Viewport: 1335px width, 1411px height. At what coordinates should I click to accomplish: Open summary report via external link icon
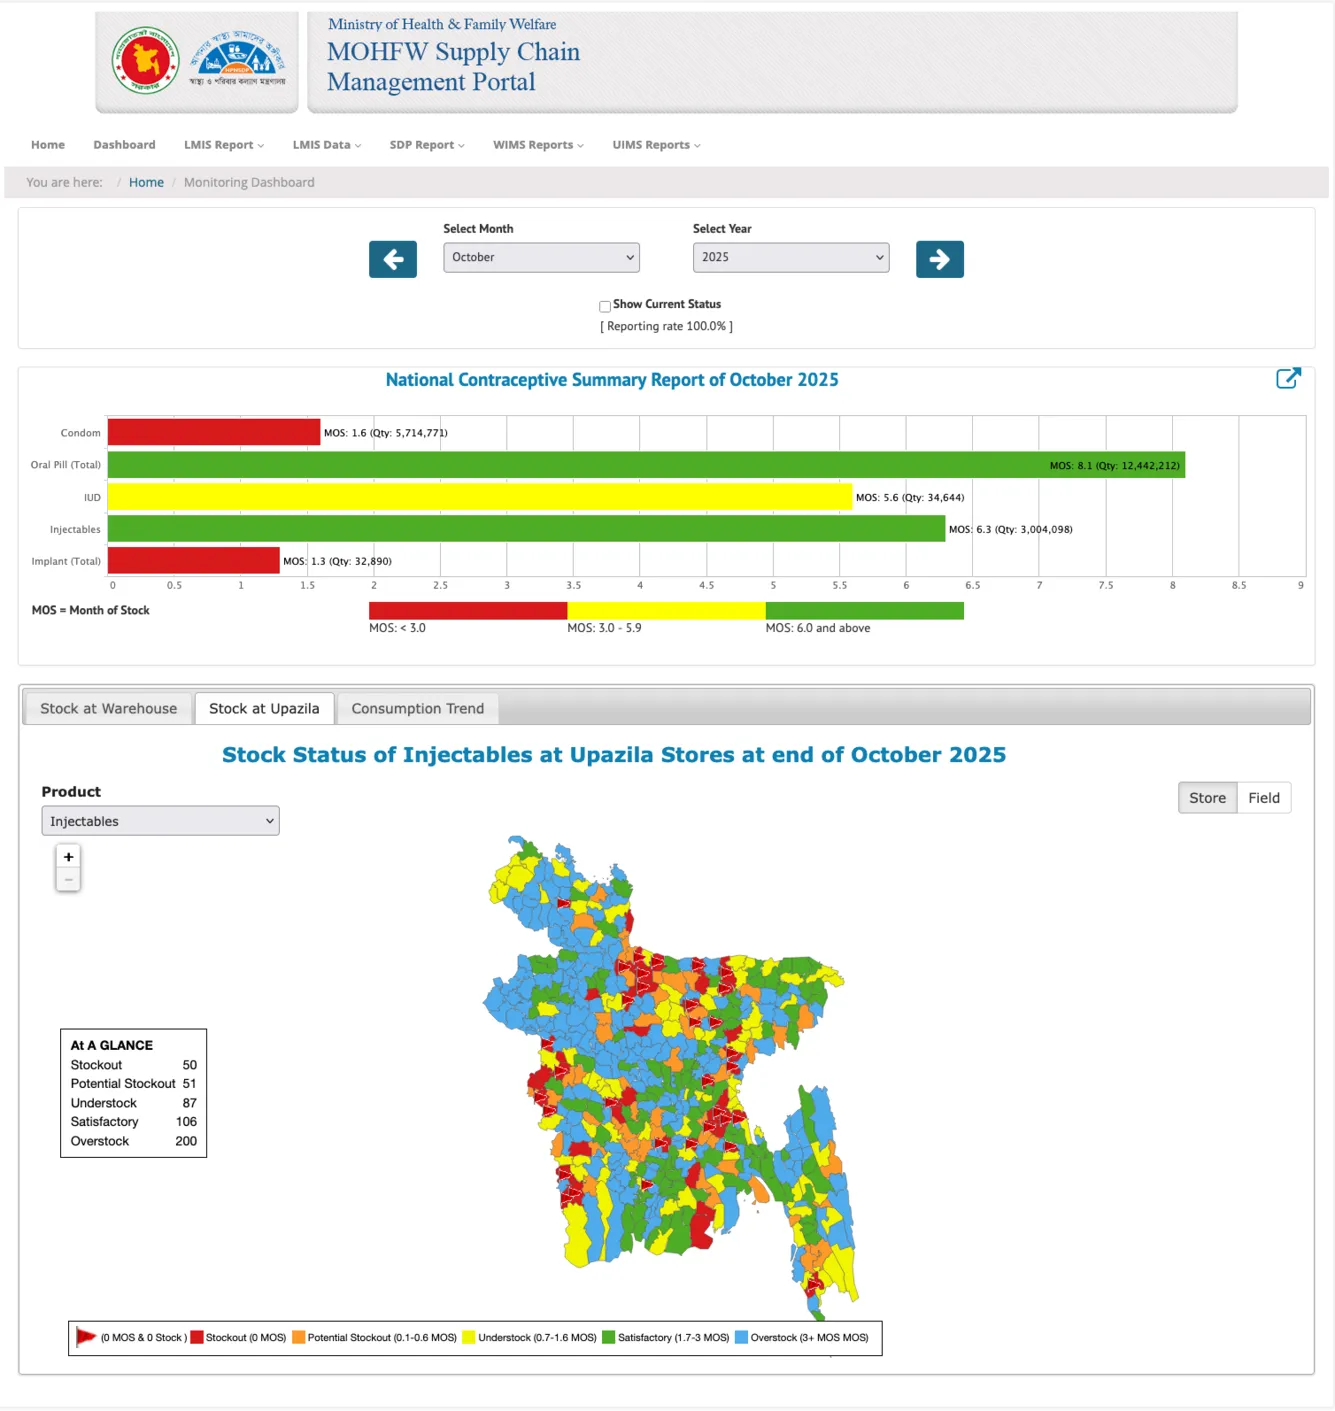point(1289,379)
